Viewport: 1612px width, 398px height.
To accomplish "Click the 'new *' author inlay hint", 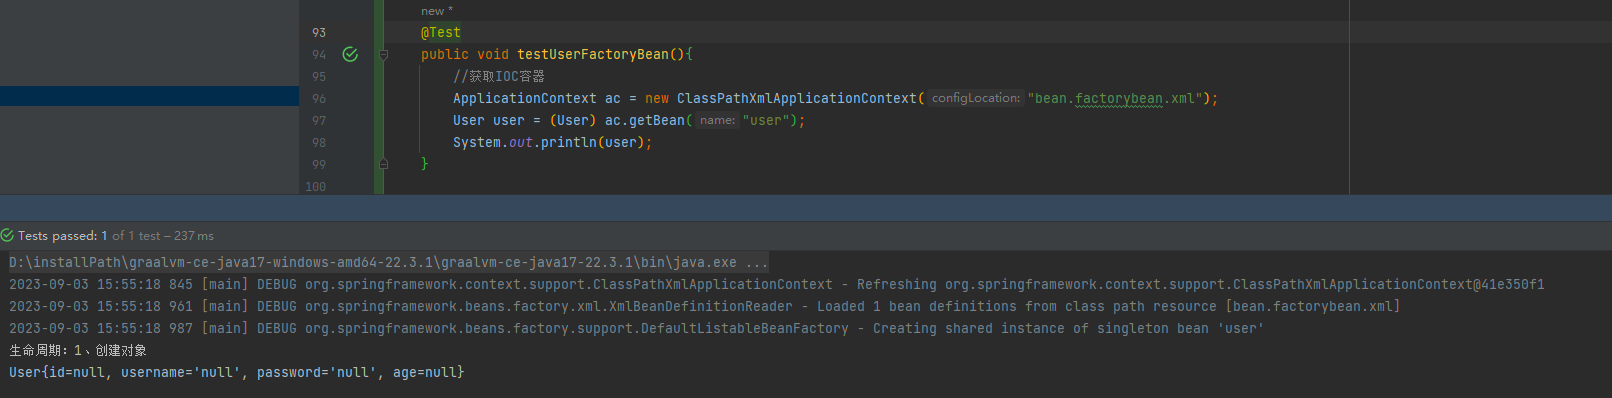I will click(437, 11).
